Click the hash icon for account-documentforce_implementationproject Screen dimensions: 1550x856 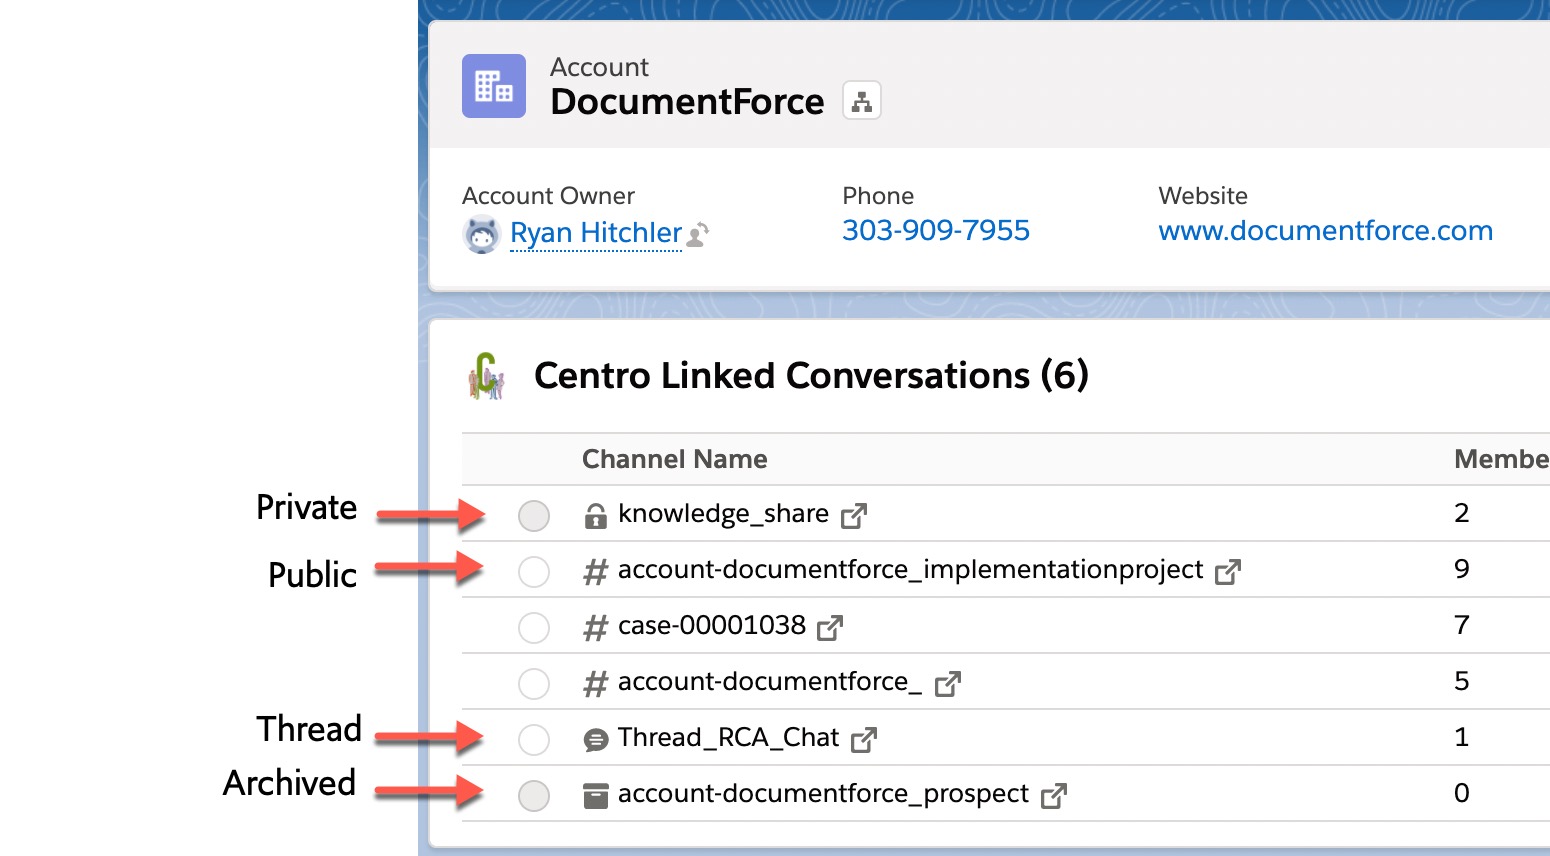(595, 572)
